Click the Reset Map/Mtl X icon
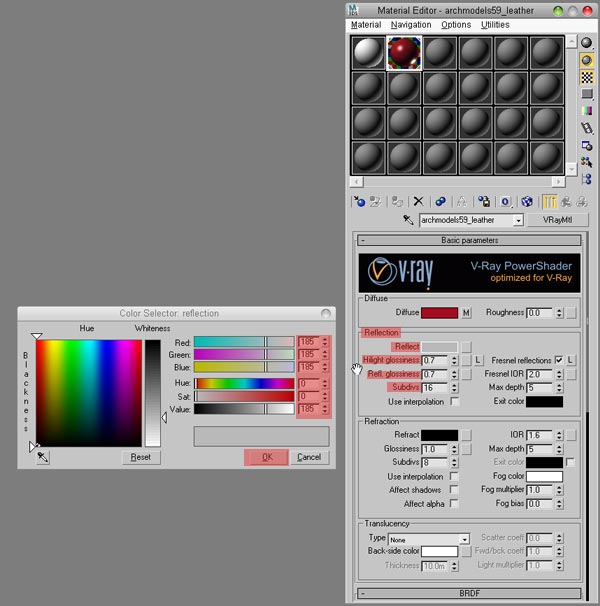Image resolution: width=600 pixels, height=606 pixels. [418, 201]
